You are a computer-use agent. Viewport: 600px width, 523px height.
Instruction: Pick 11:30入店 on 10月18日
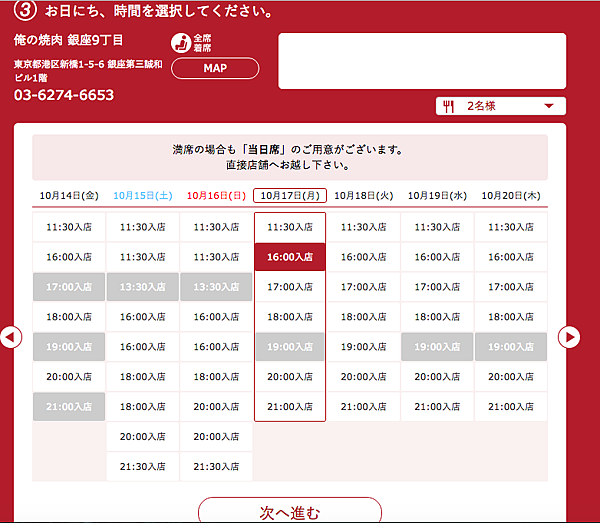364,227
